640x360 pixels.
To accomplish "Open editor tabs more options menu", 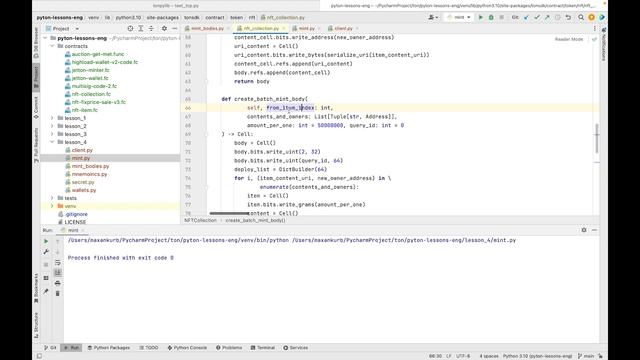I will point(594,29).
